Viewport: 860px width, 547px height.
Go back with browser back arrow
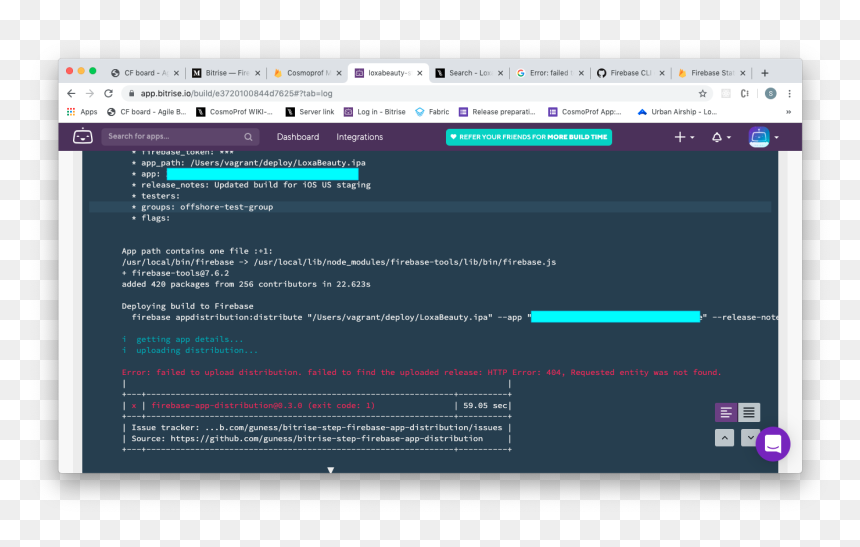point(71,93)
